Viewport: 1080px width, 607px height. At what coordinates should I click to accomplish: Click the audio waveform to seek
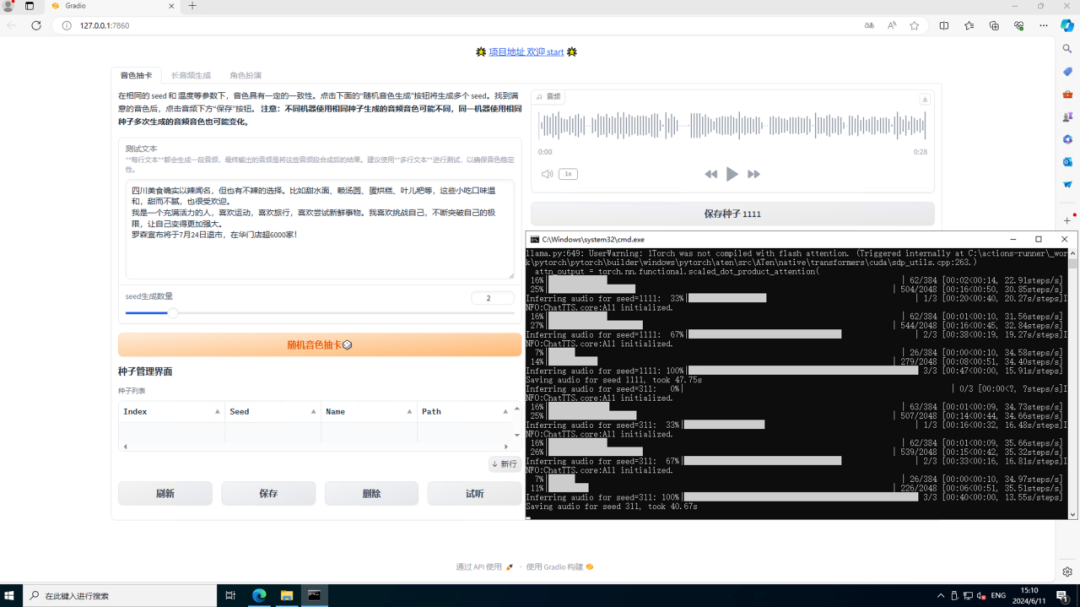pos(732,125)
